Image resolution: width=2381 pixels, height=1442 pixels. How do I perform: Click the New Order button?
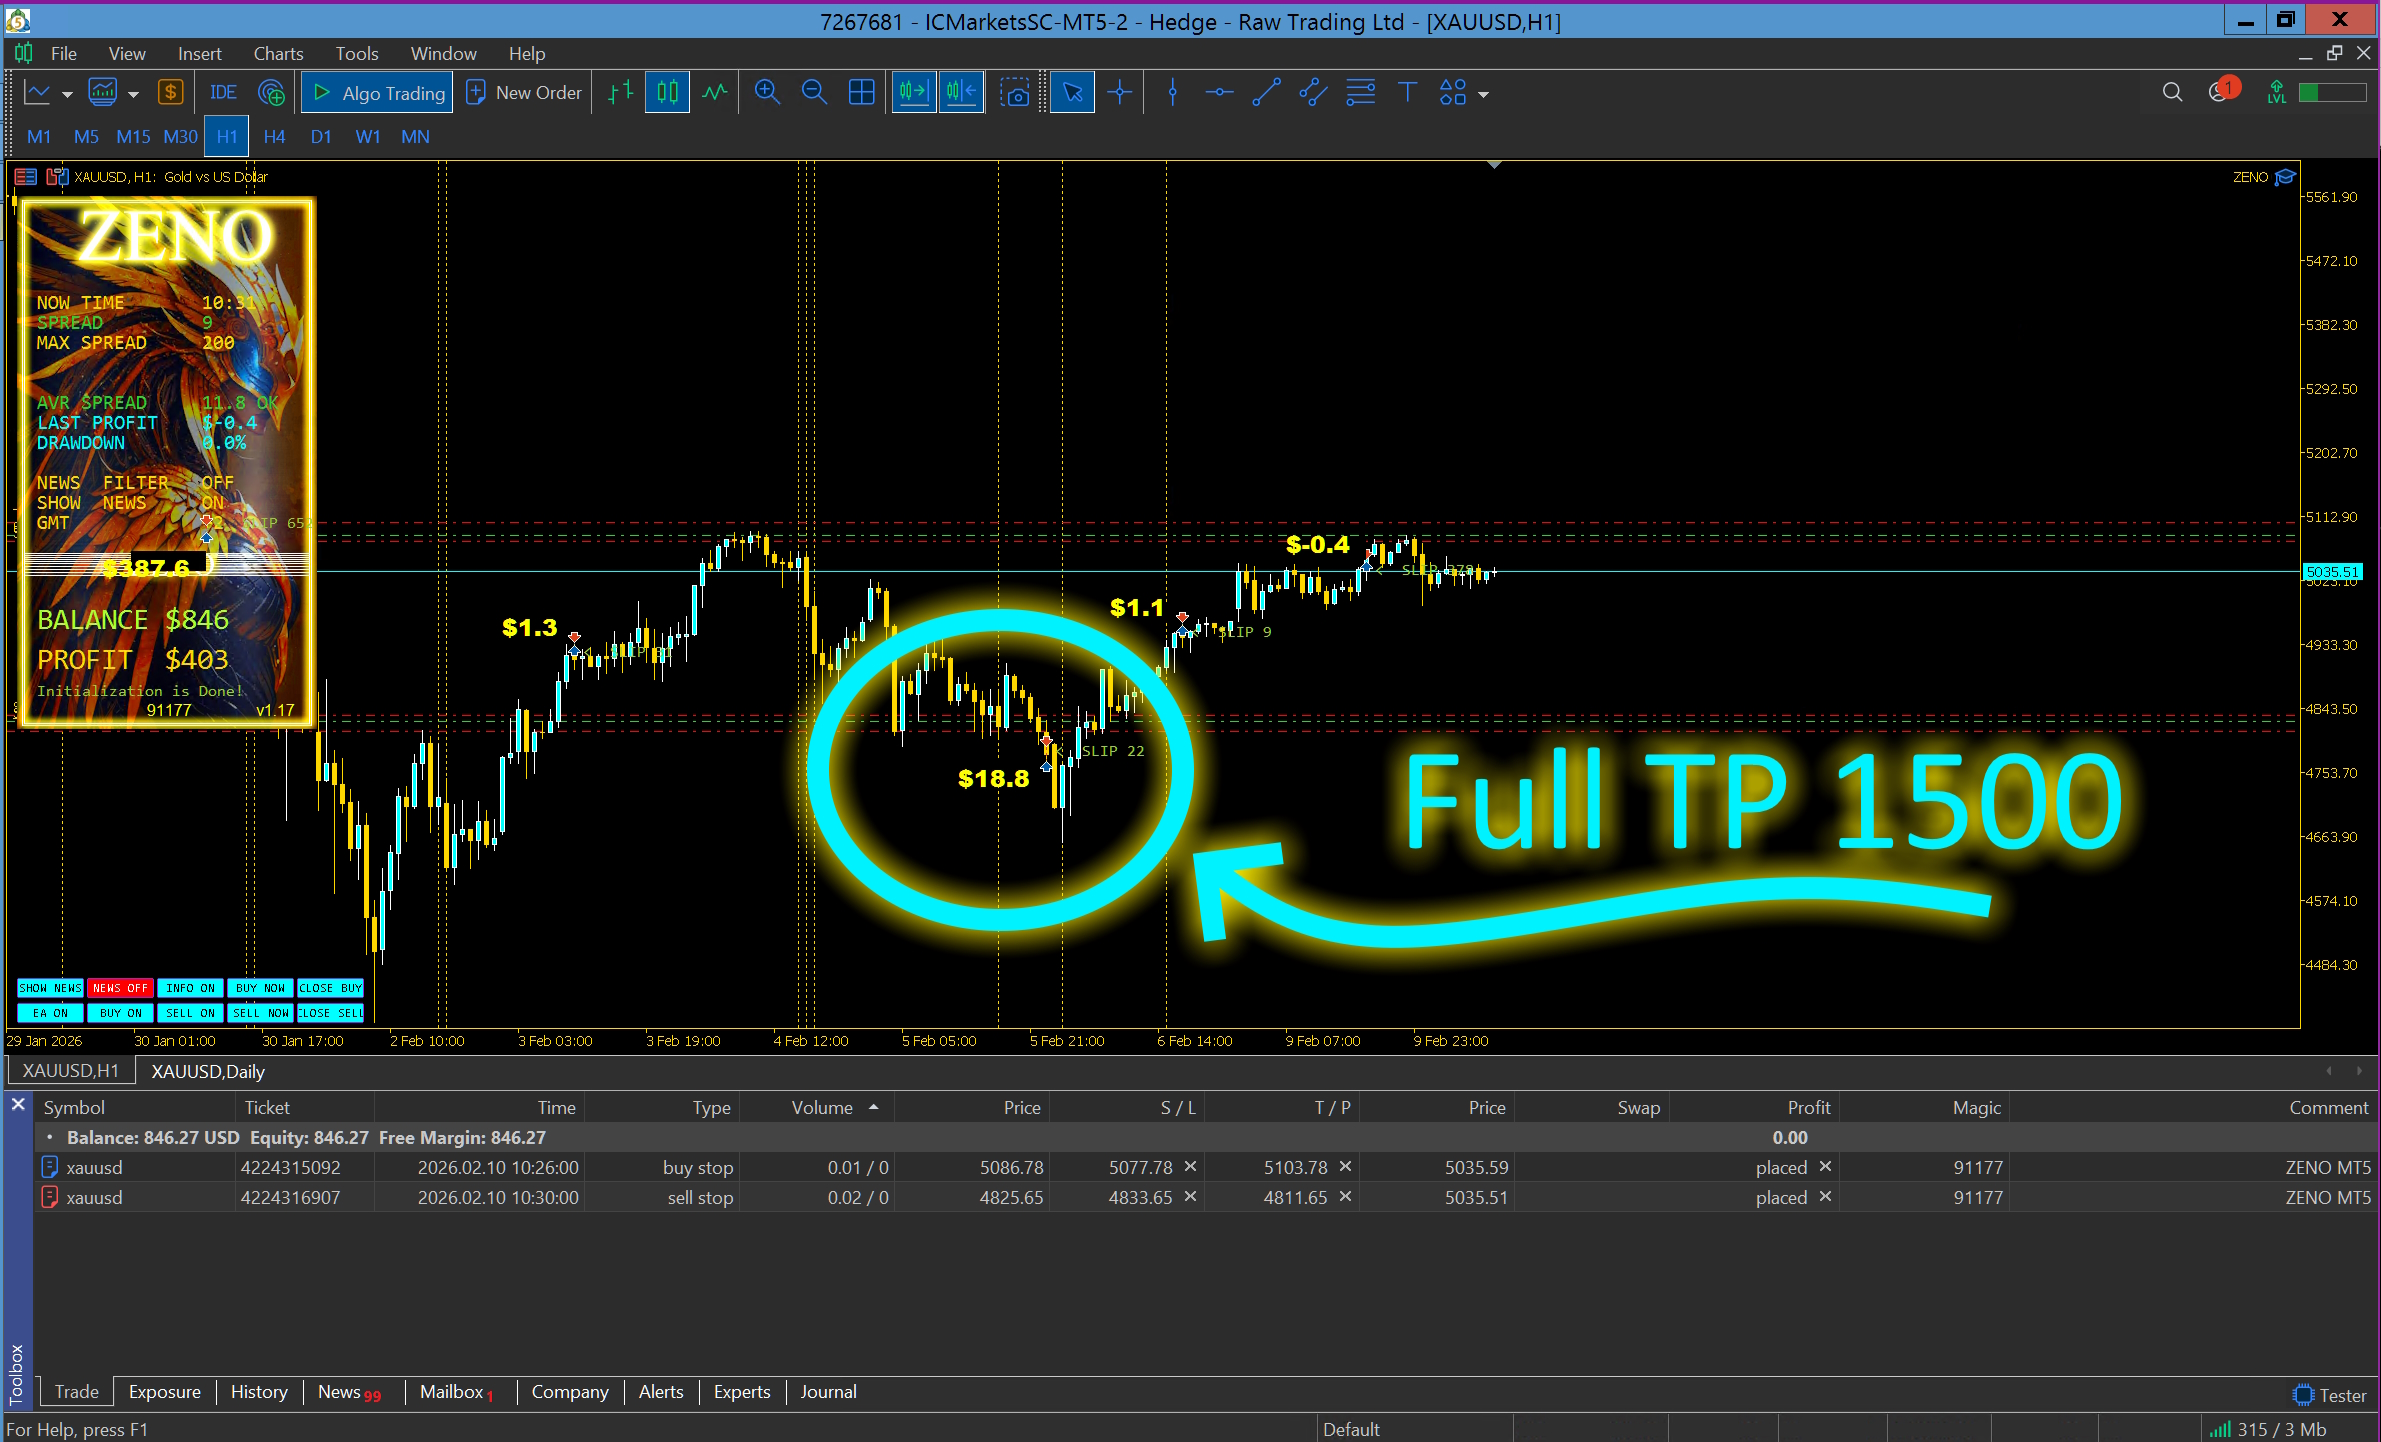tap(525, 93)
